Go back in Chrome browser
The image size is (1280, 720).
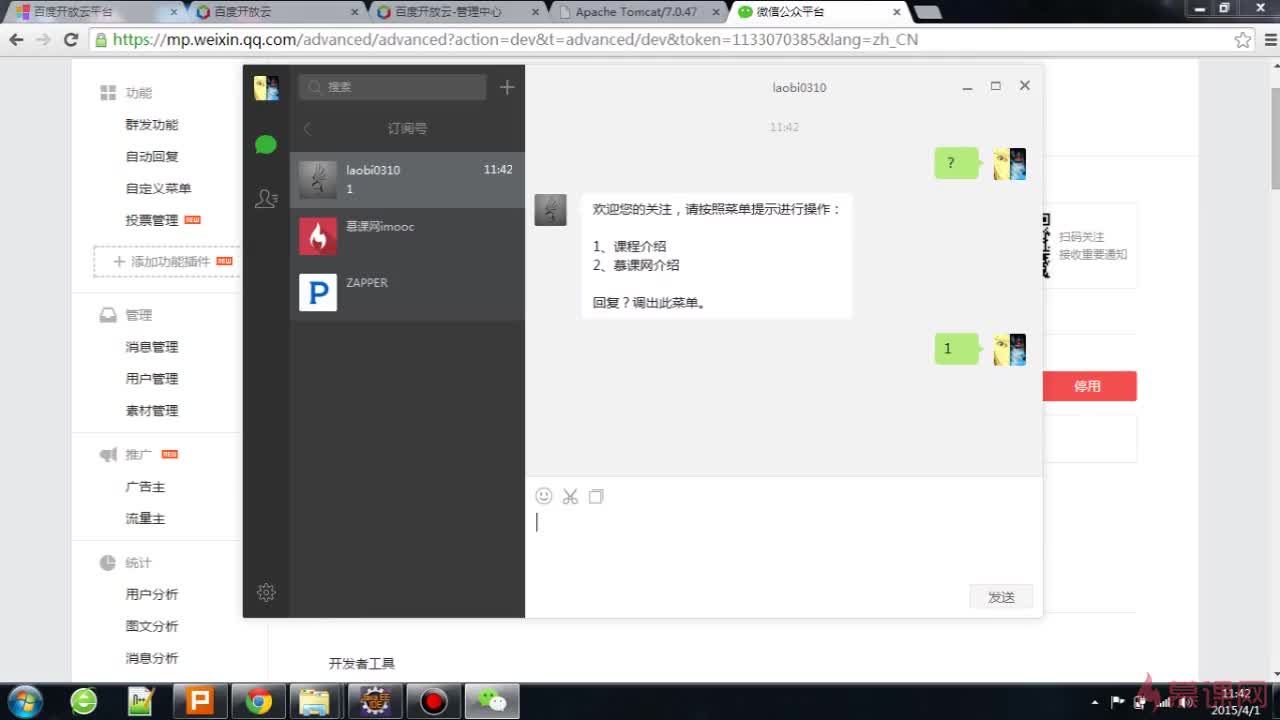click(x=16, y=40)
